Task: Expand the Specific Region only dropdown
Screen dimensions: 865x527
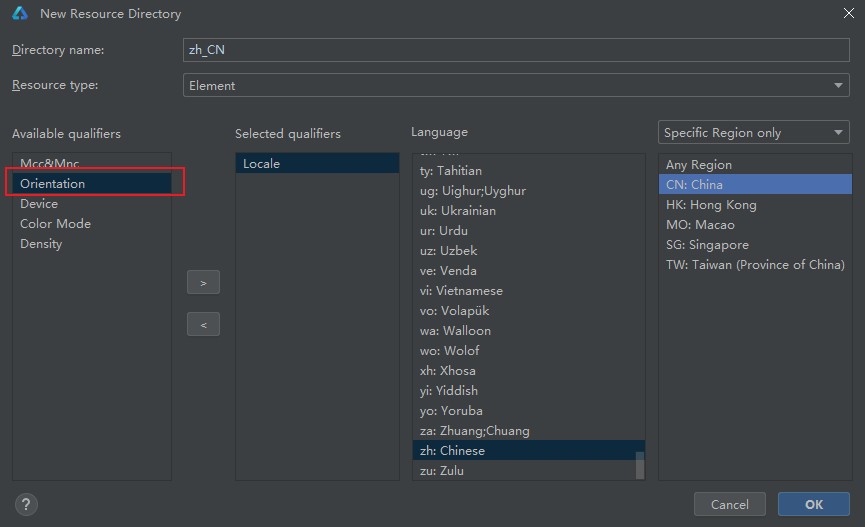Action: point(754,133)
